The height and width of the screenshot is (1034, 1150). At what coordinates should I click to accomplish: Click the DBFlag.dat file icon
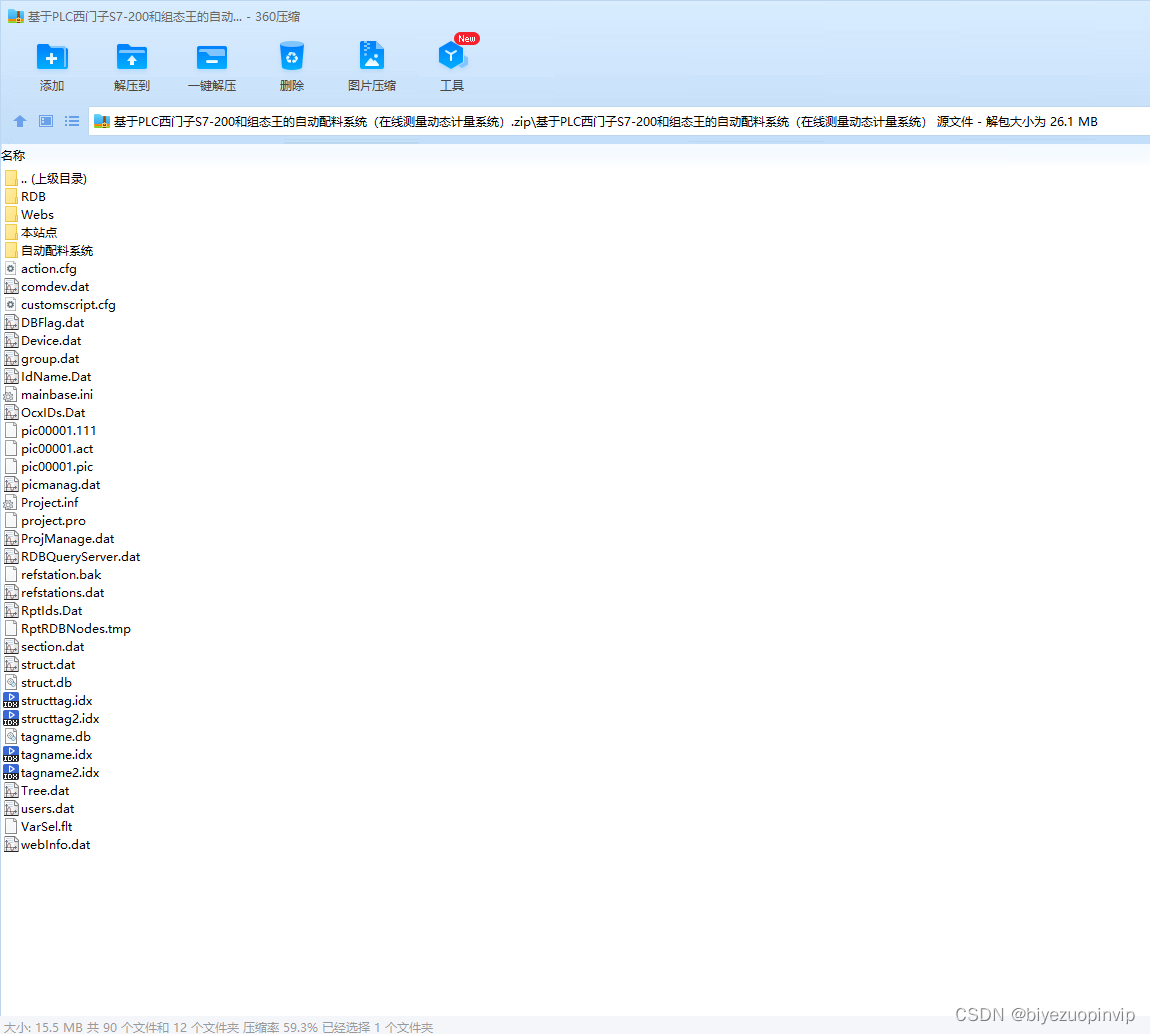pyautogui.click(x=10, y=323)
